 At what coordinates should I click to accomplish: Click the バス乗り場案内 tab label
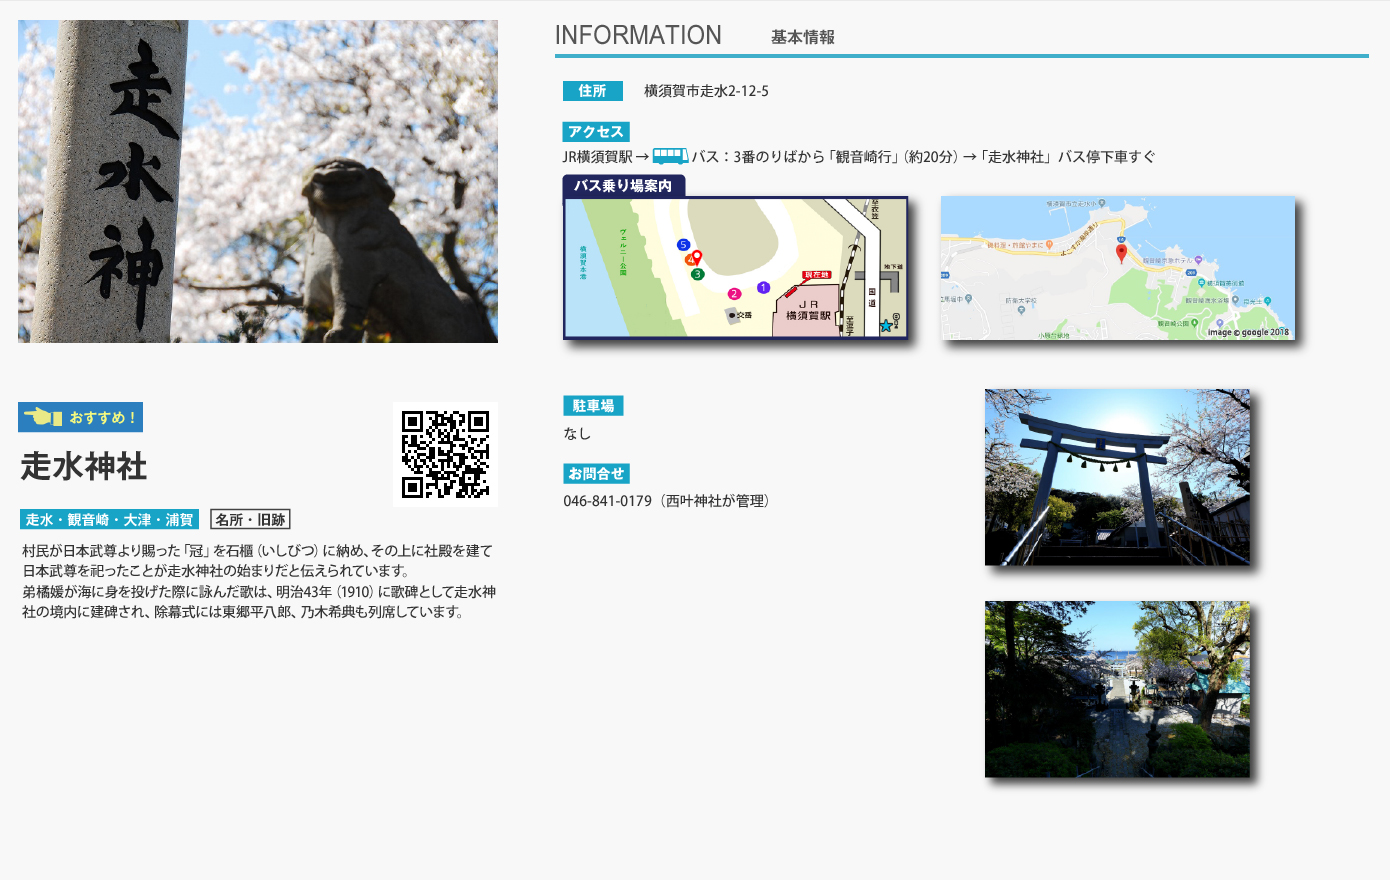pyautogui.click(x=623, y=186)
